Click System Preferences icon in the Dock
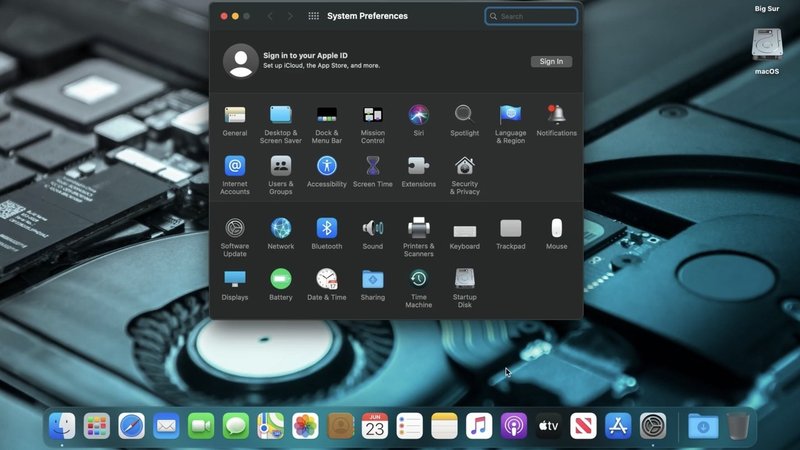Screen dimensions: 800x450 (653, 426)
